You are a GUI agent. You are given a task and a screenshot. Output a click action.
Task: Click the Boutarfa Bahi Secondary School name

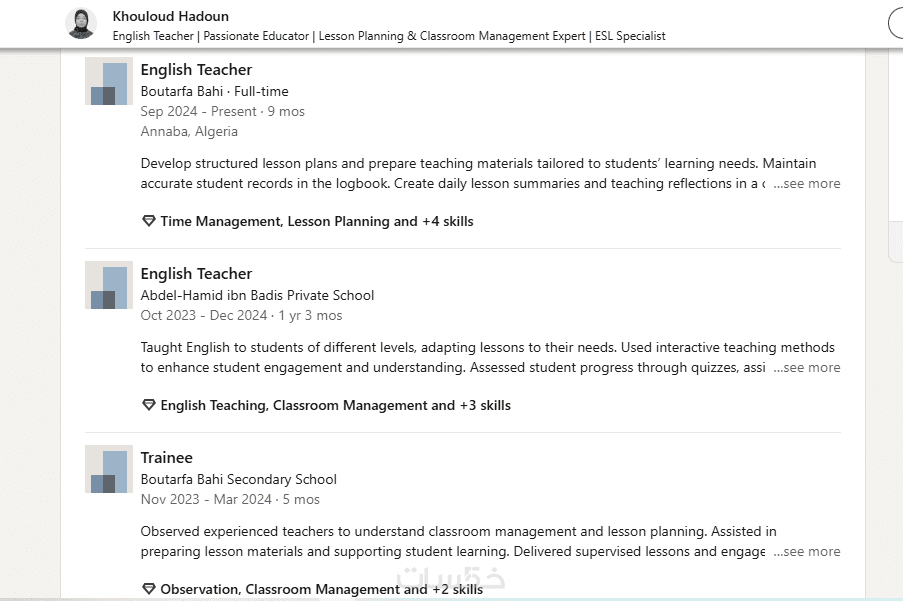[238, 479]
